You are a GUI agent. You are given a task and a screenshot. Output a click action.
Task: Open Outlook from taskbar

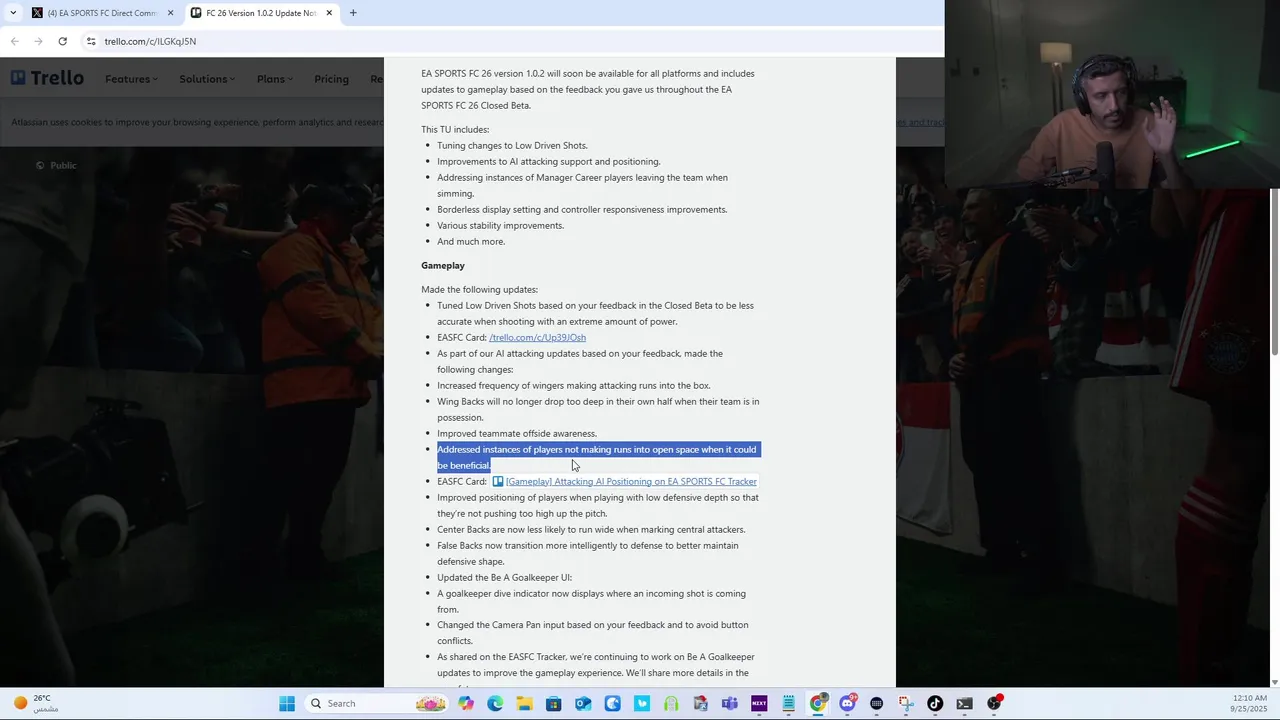click(583, 703)
